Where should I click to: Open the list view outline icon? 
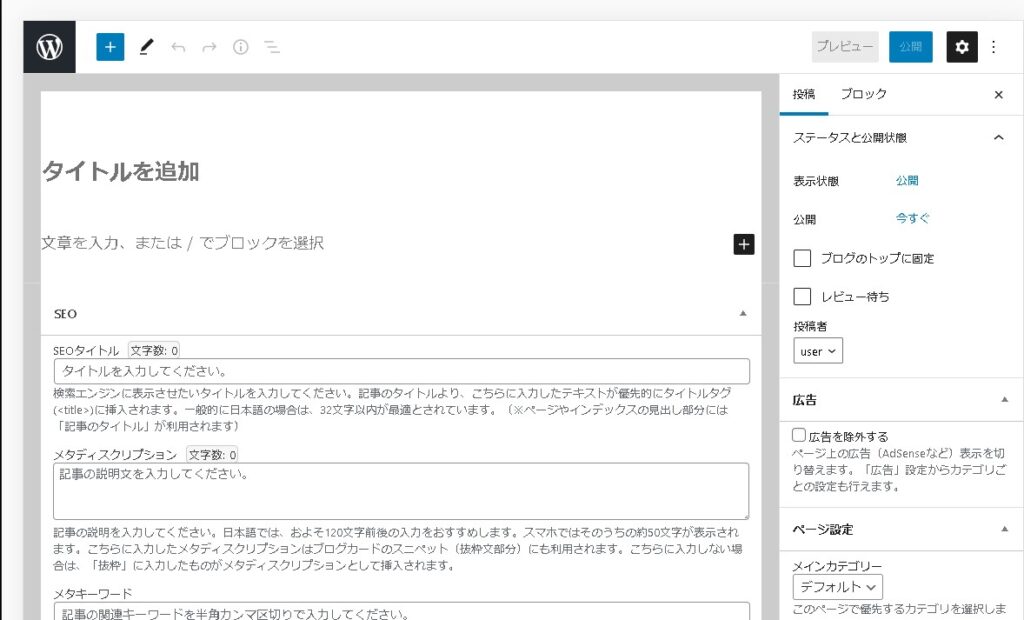click(x=271, y=47)
